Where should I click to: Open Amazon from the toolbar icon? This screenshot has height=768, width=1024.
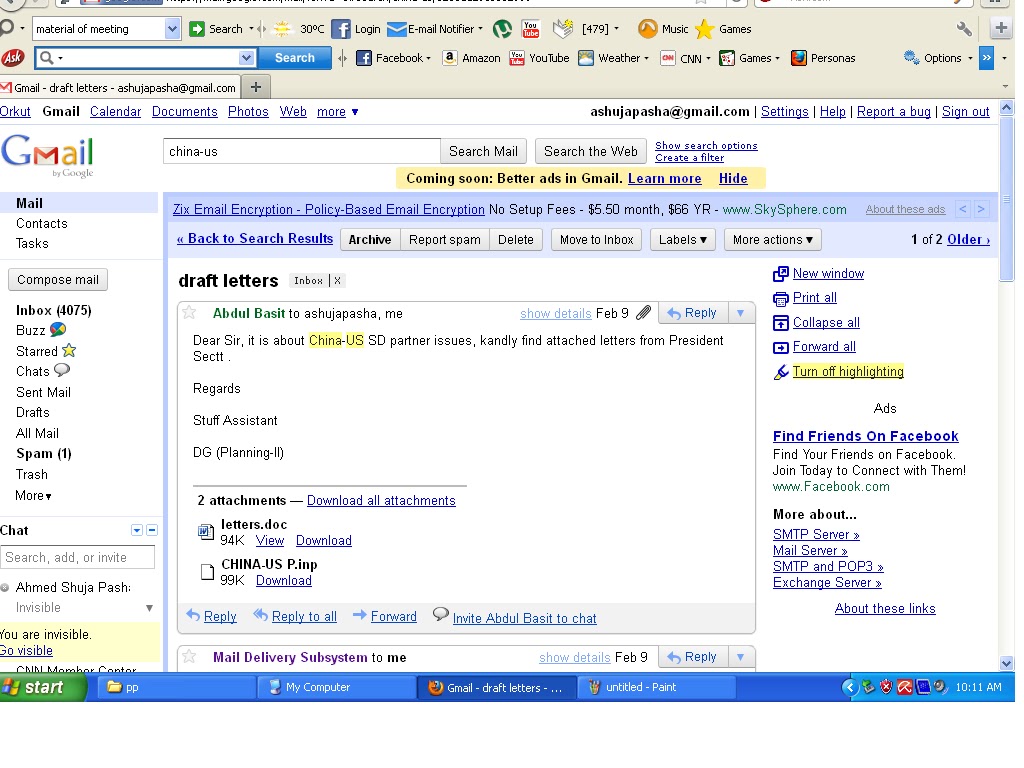point(452,58)
